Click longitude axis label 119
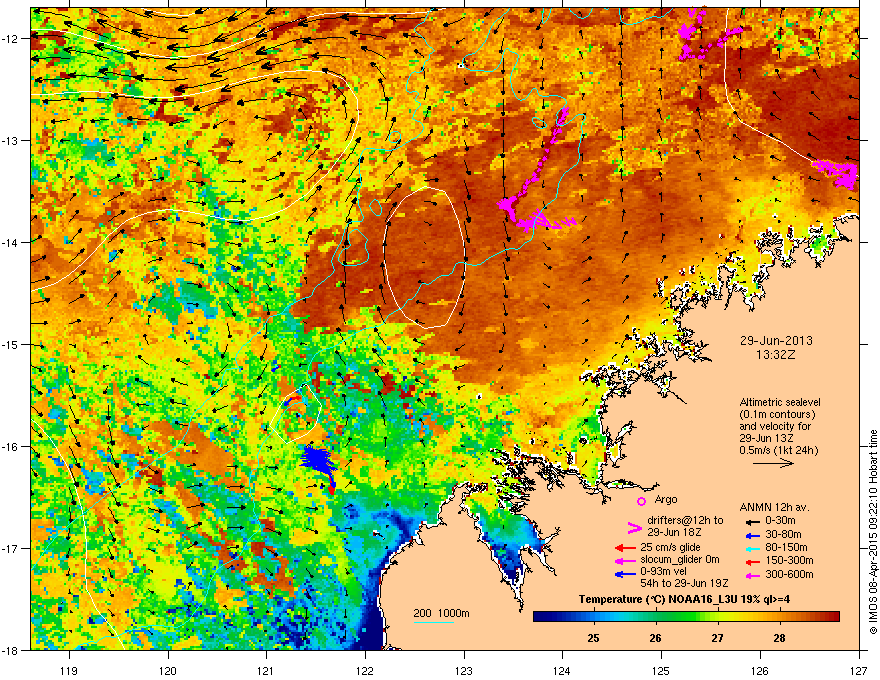The image size is (880, 680). click(x=69, y=670)
